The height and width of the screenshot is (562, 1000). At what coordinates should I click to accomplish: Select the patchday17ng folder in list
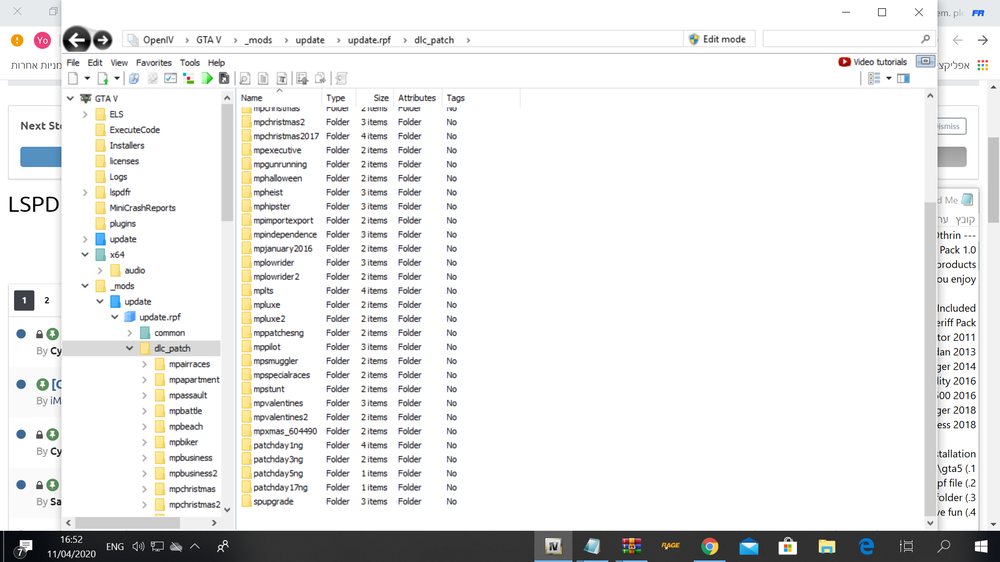[280, 487]
